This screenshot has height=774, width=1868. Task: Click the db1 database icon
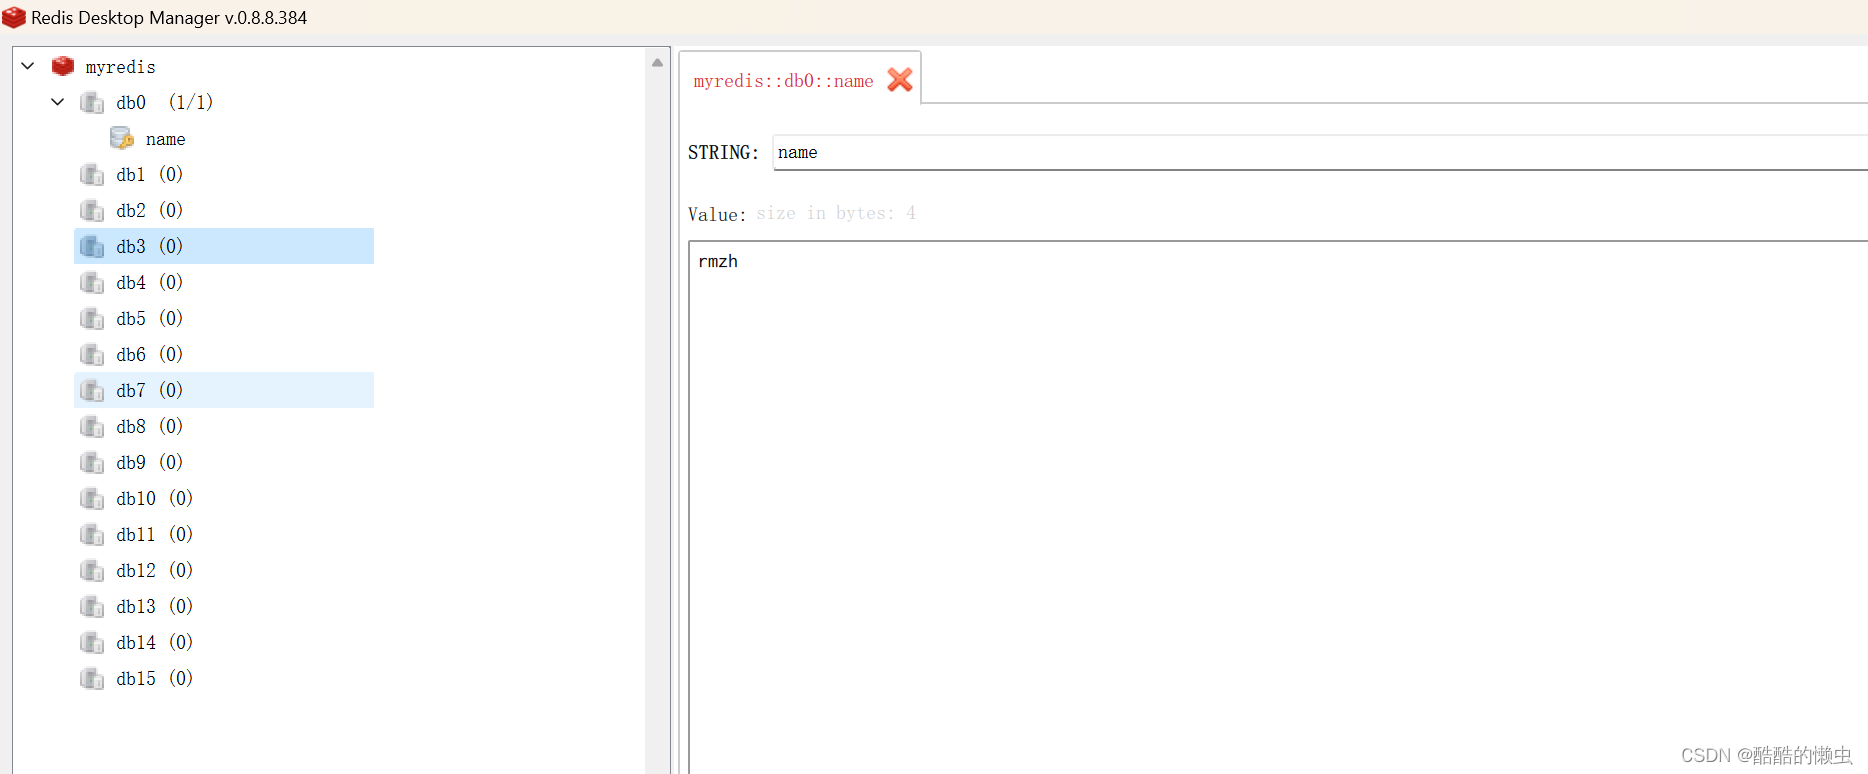92,174
